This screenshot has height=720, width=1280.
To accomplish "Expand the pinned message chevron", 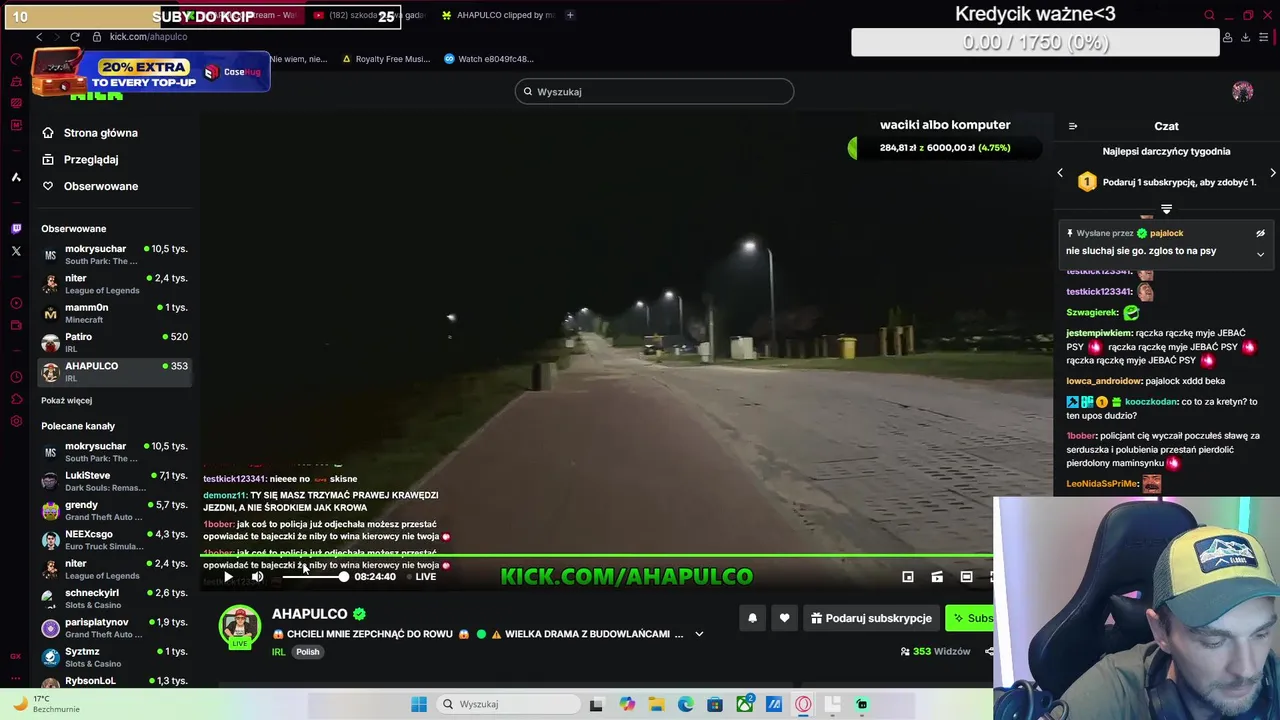I will (1260, 254).
